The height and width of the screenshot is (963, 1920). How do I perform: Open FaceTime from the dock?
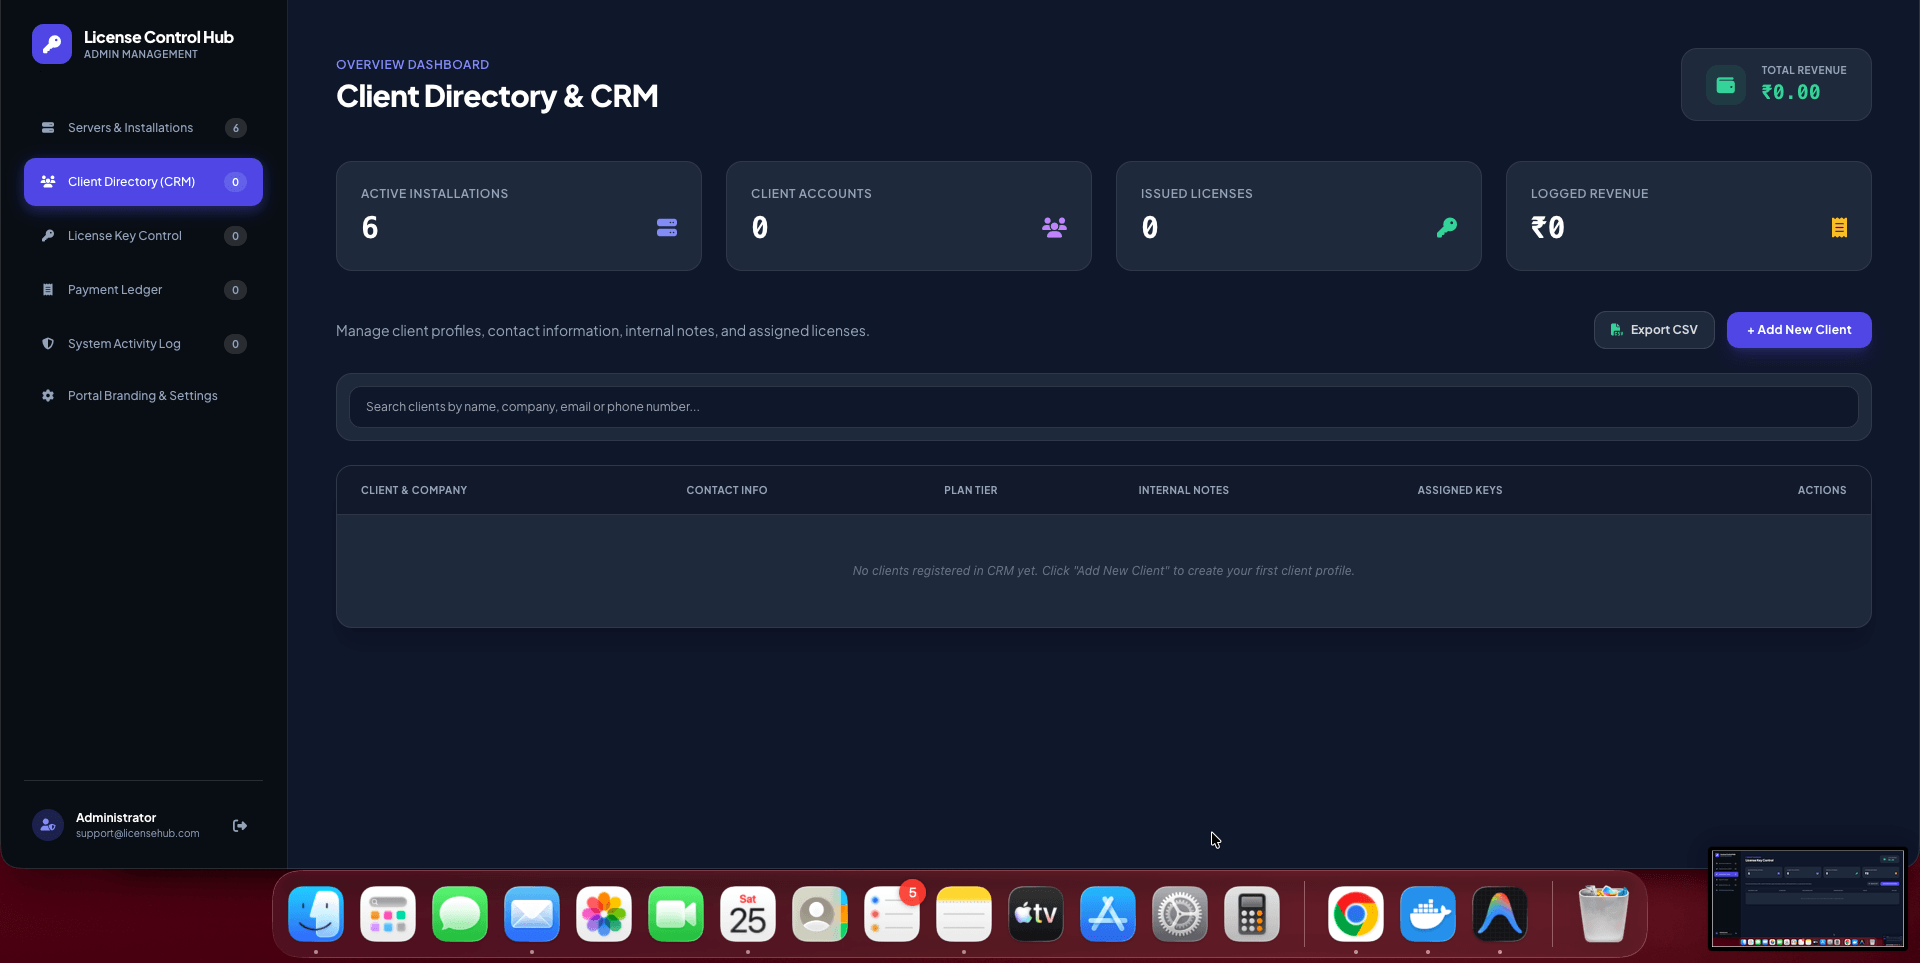point(676,914)
